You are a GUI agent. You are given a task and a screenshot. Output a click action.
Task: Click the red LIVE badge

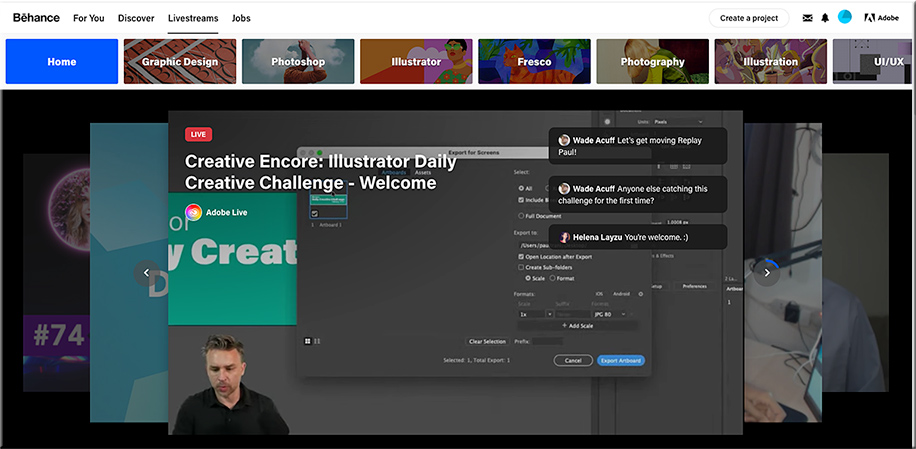(x=198, y=134)
